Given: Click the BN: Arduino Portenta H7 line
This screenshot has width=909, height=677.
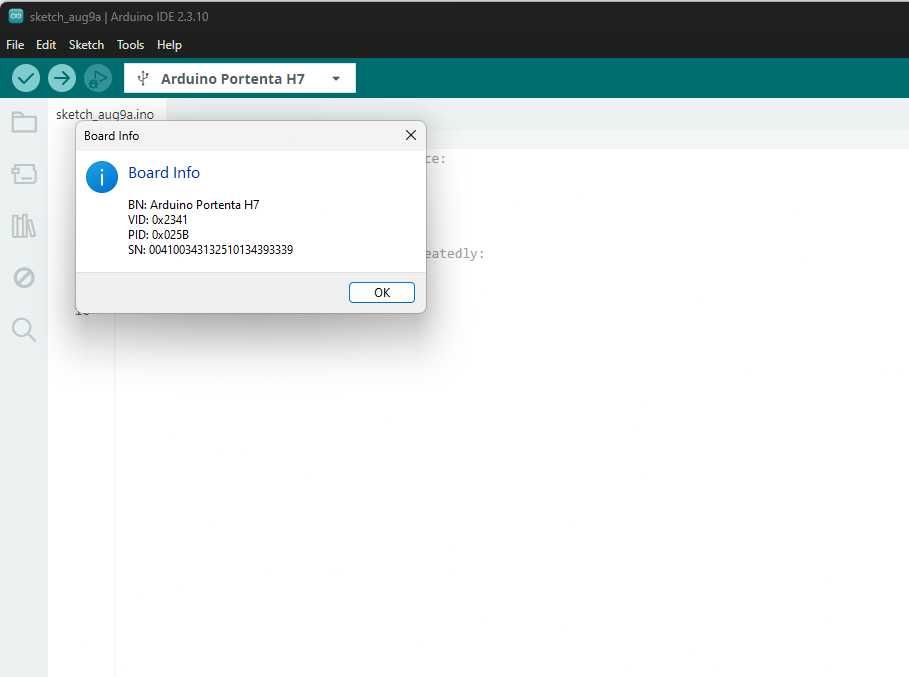Looking at the screenshot, I should click(x=194, y=205).
